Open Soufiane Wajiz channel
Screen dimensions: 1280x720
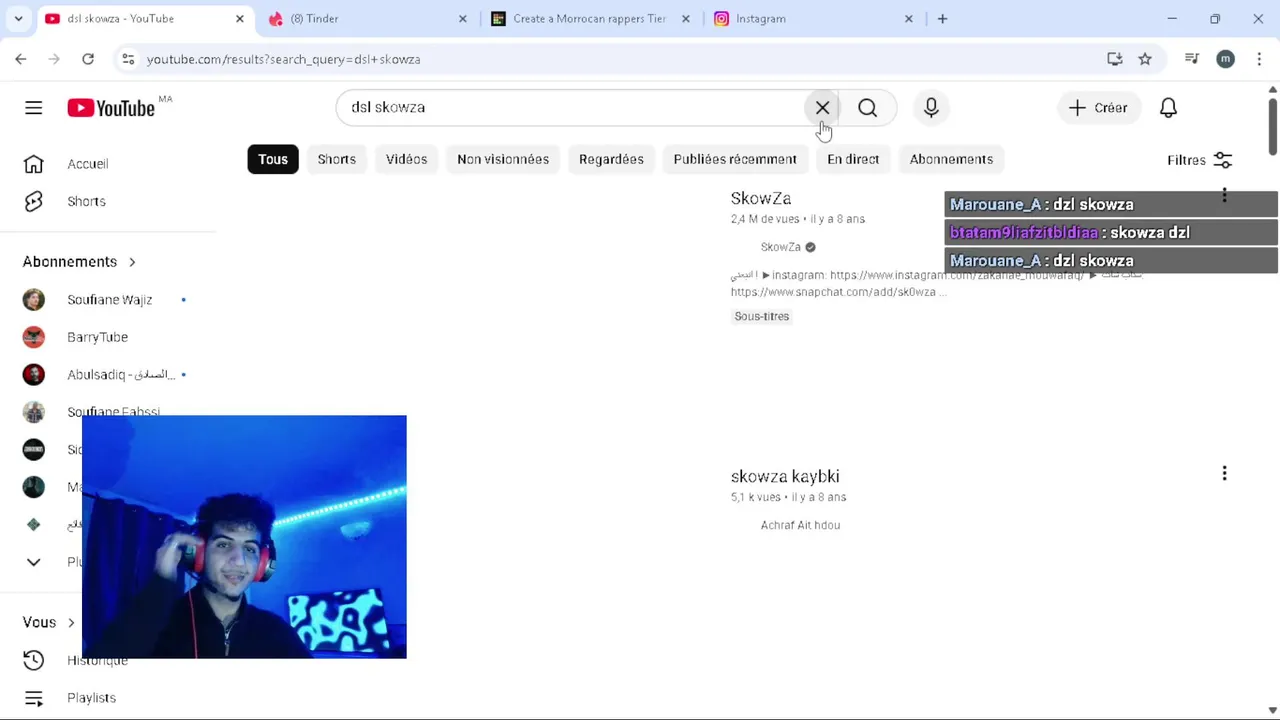coord(108,300)
